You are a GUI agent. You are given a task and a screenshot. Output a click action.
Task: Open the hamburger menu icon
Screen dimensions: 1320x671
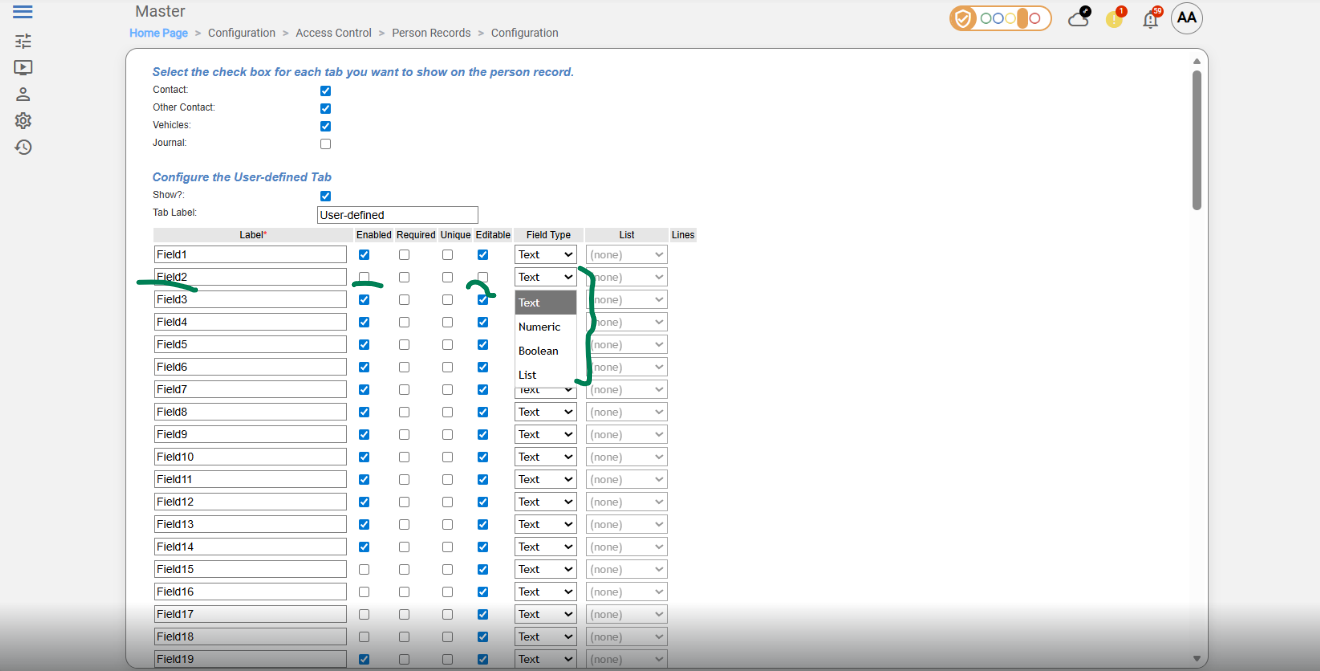(x=22, y=12)
